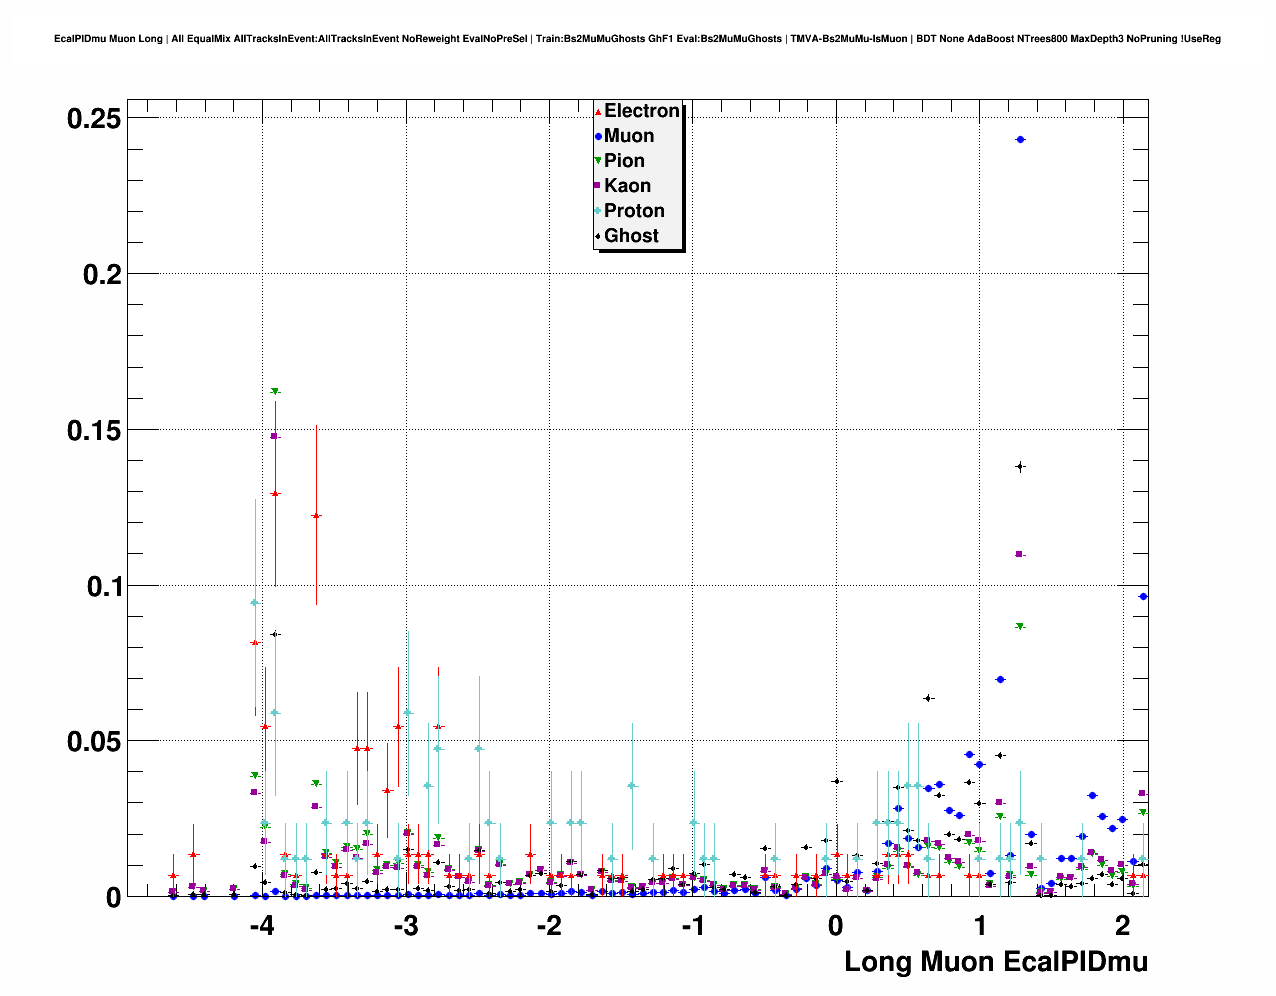
Task: Click the red Electron marker in legend
Action: click(x=598, y=112)
